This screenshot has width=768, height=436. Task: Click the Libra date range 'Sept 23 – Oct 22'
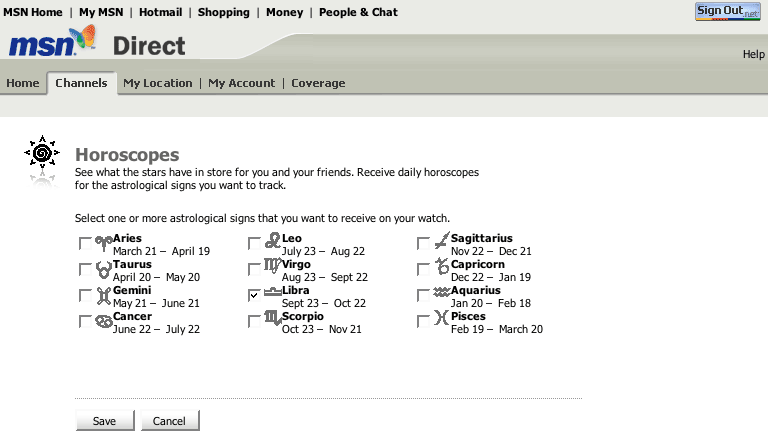[324, 303]
